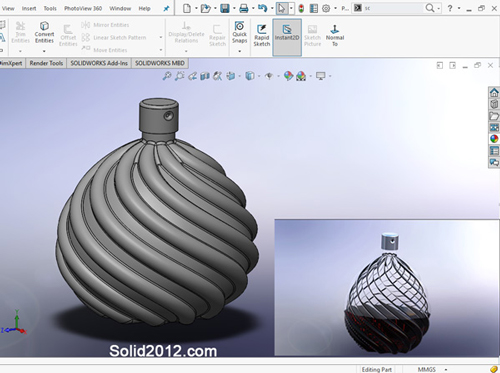500x373 pixels.
Task: Expand the Linear Sketch Pattern dropdown arrow
Action: pos(161,37)
